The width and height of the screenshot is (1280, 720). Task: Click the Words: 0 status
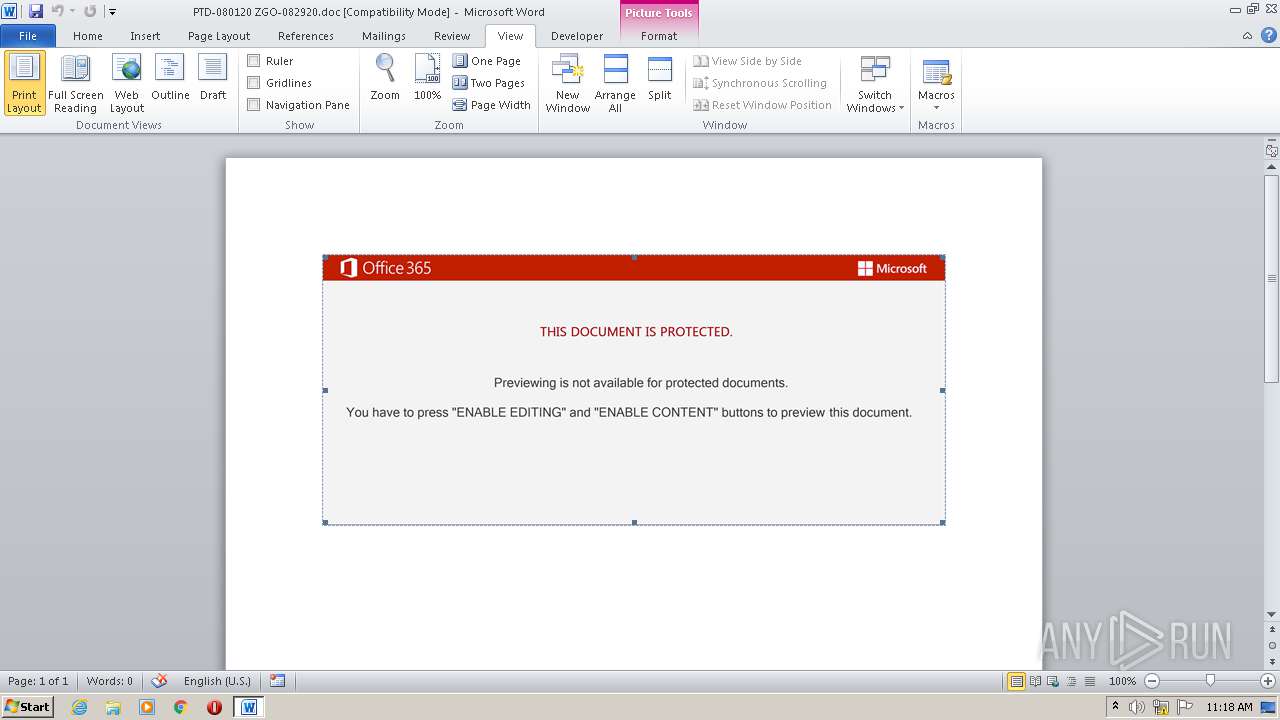(x=109, y=681)
